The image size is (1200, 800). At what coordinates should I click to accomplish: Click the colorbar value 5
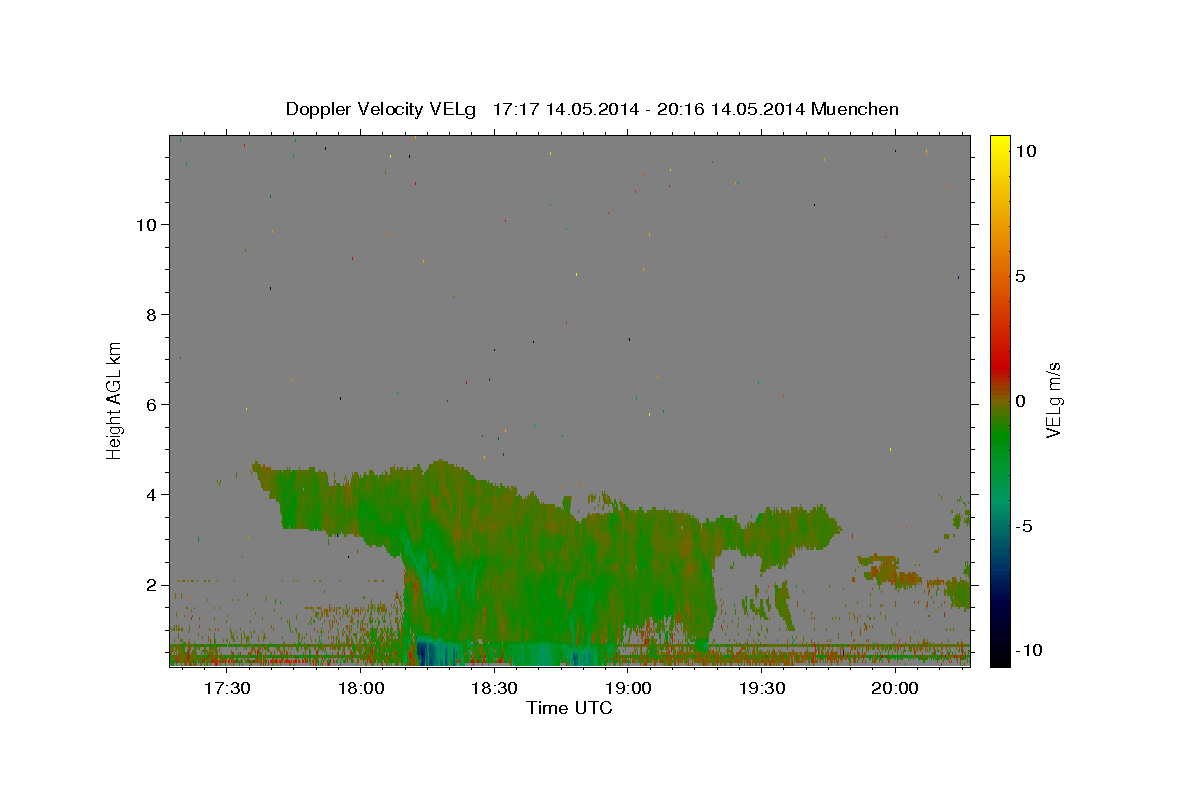click(1020, 276)
